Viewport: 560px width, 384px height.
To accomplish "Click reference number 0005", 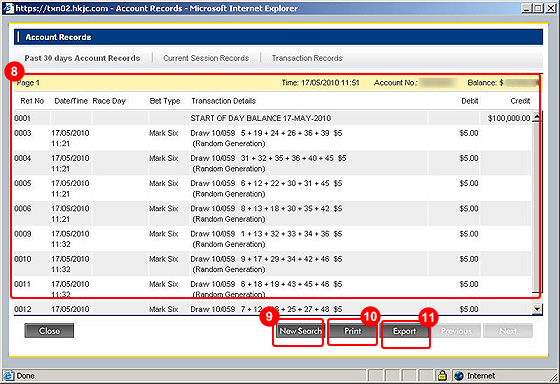I will pyautogui.click(x=22, y=183).
